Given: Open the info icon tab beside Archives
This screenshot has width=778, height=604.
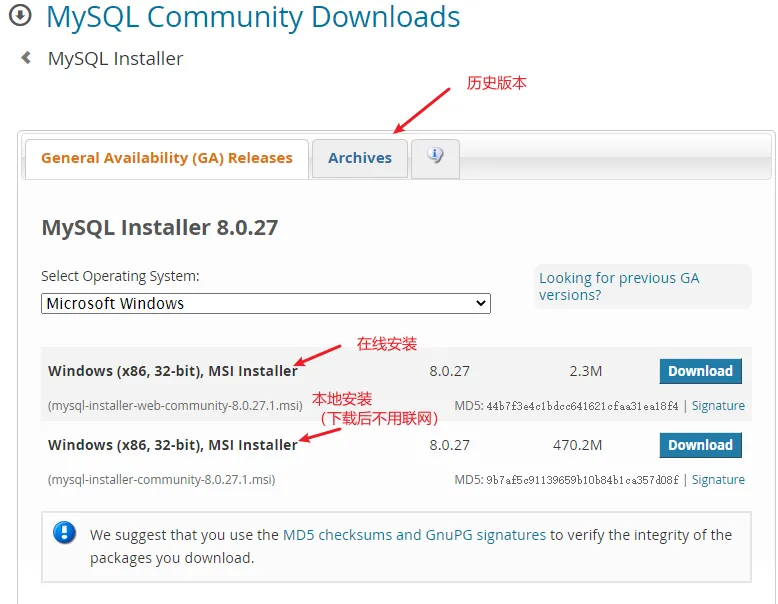Looking at the screenshot, I should tap(435, 156).
